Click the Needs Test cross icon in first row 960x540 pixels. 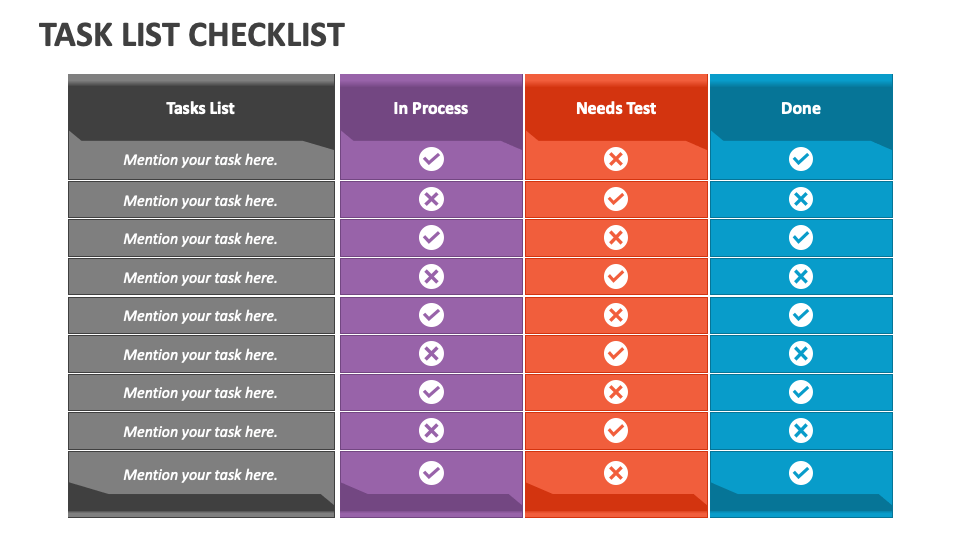click(616, 159)
